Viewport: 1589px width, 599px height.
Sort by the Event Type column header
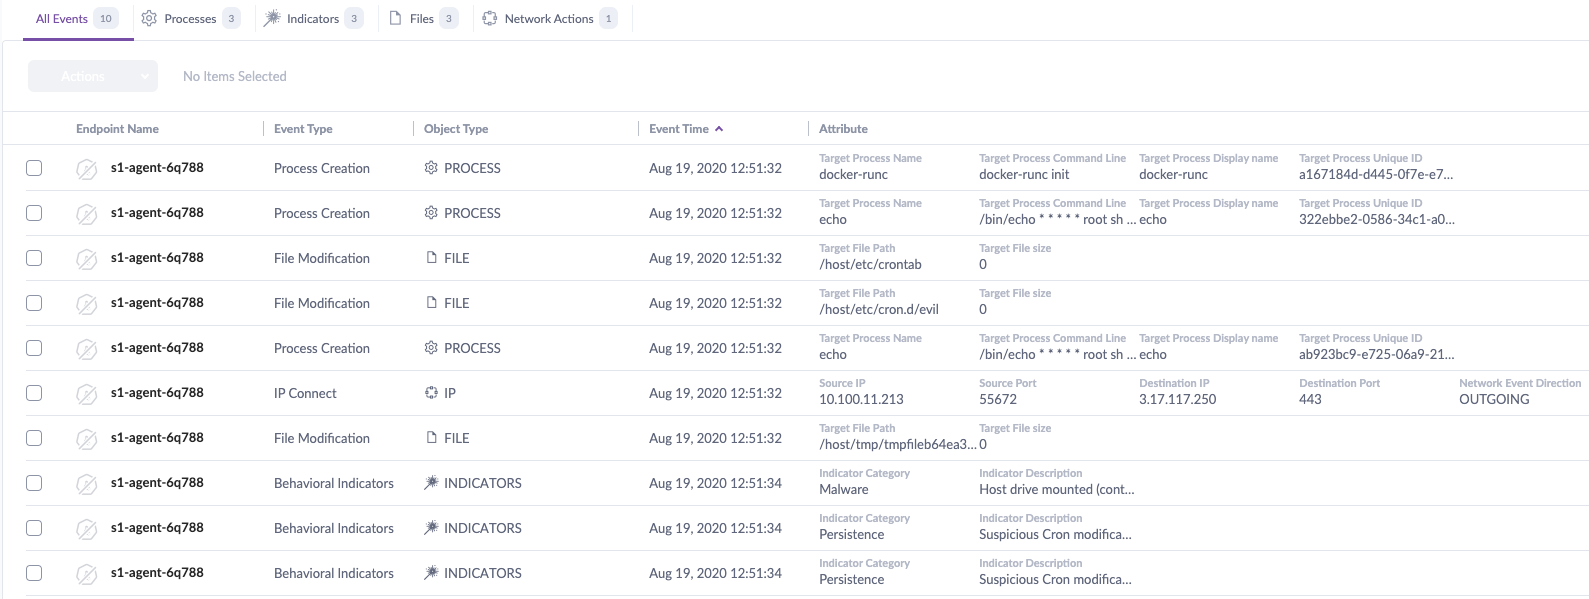coord(303,129)
